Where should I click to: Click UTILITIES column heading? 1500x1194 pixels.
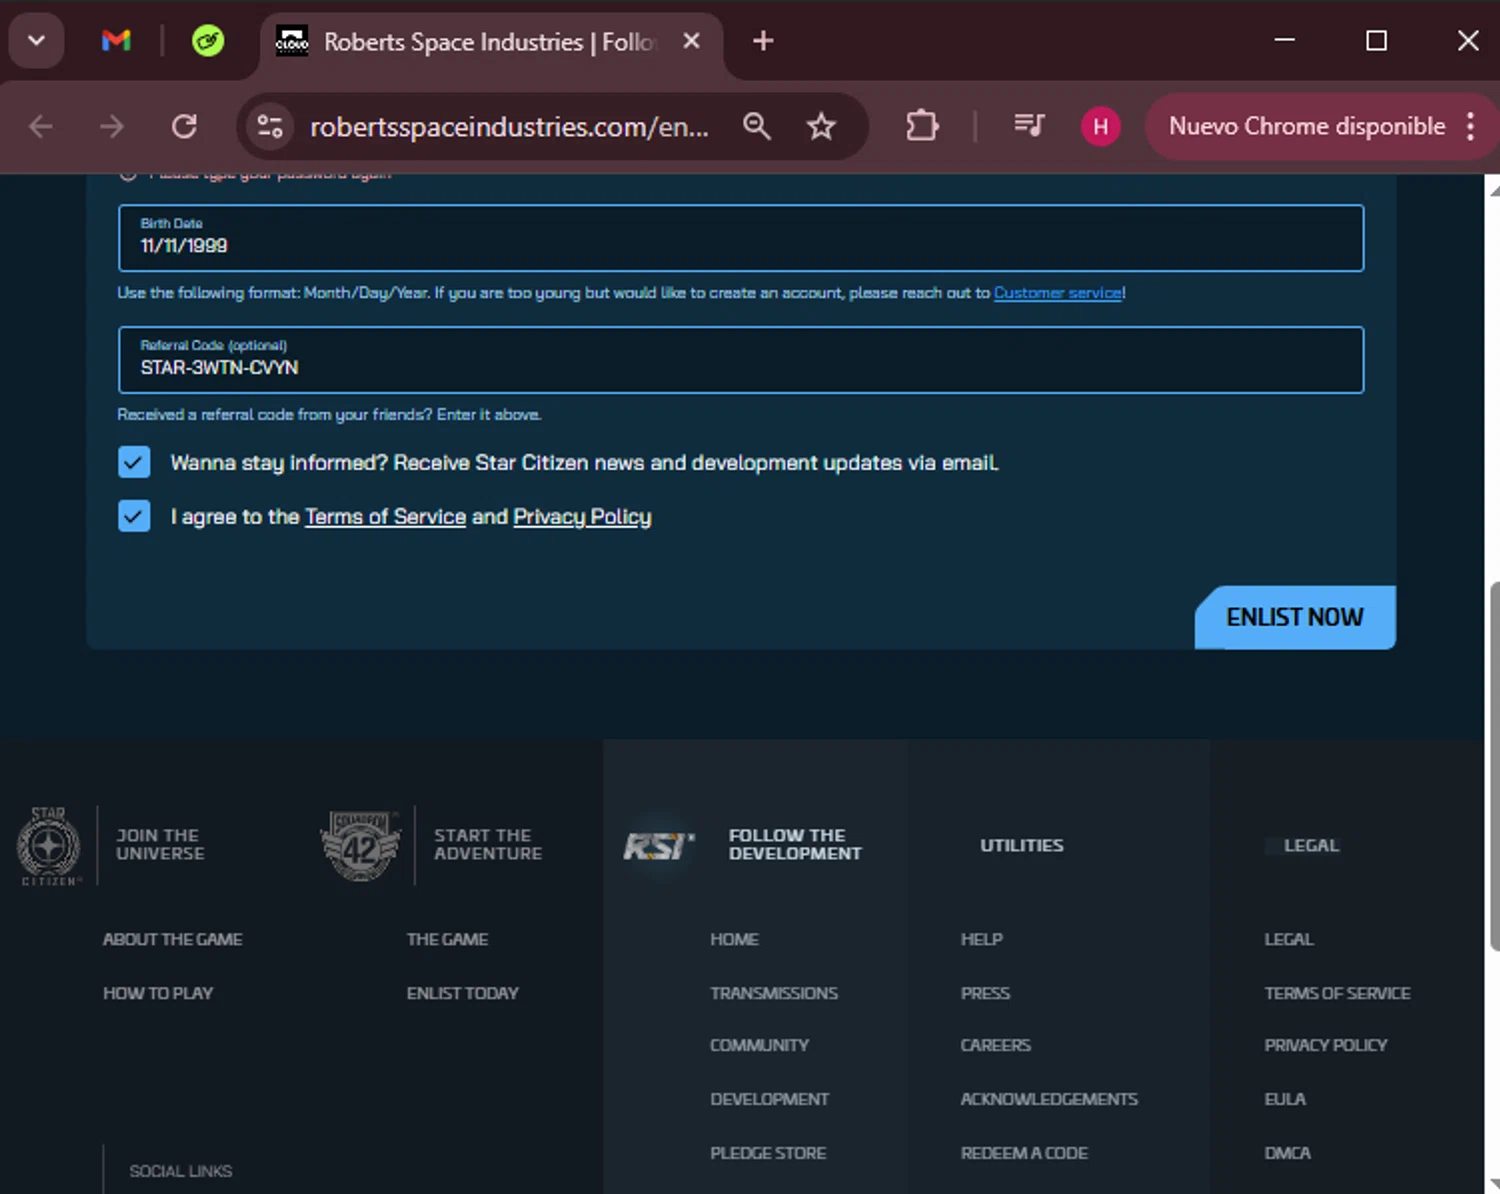pyautogui.click(x=1022, y=845)
